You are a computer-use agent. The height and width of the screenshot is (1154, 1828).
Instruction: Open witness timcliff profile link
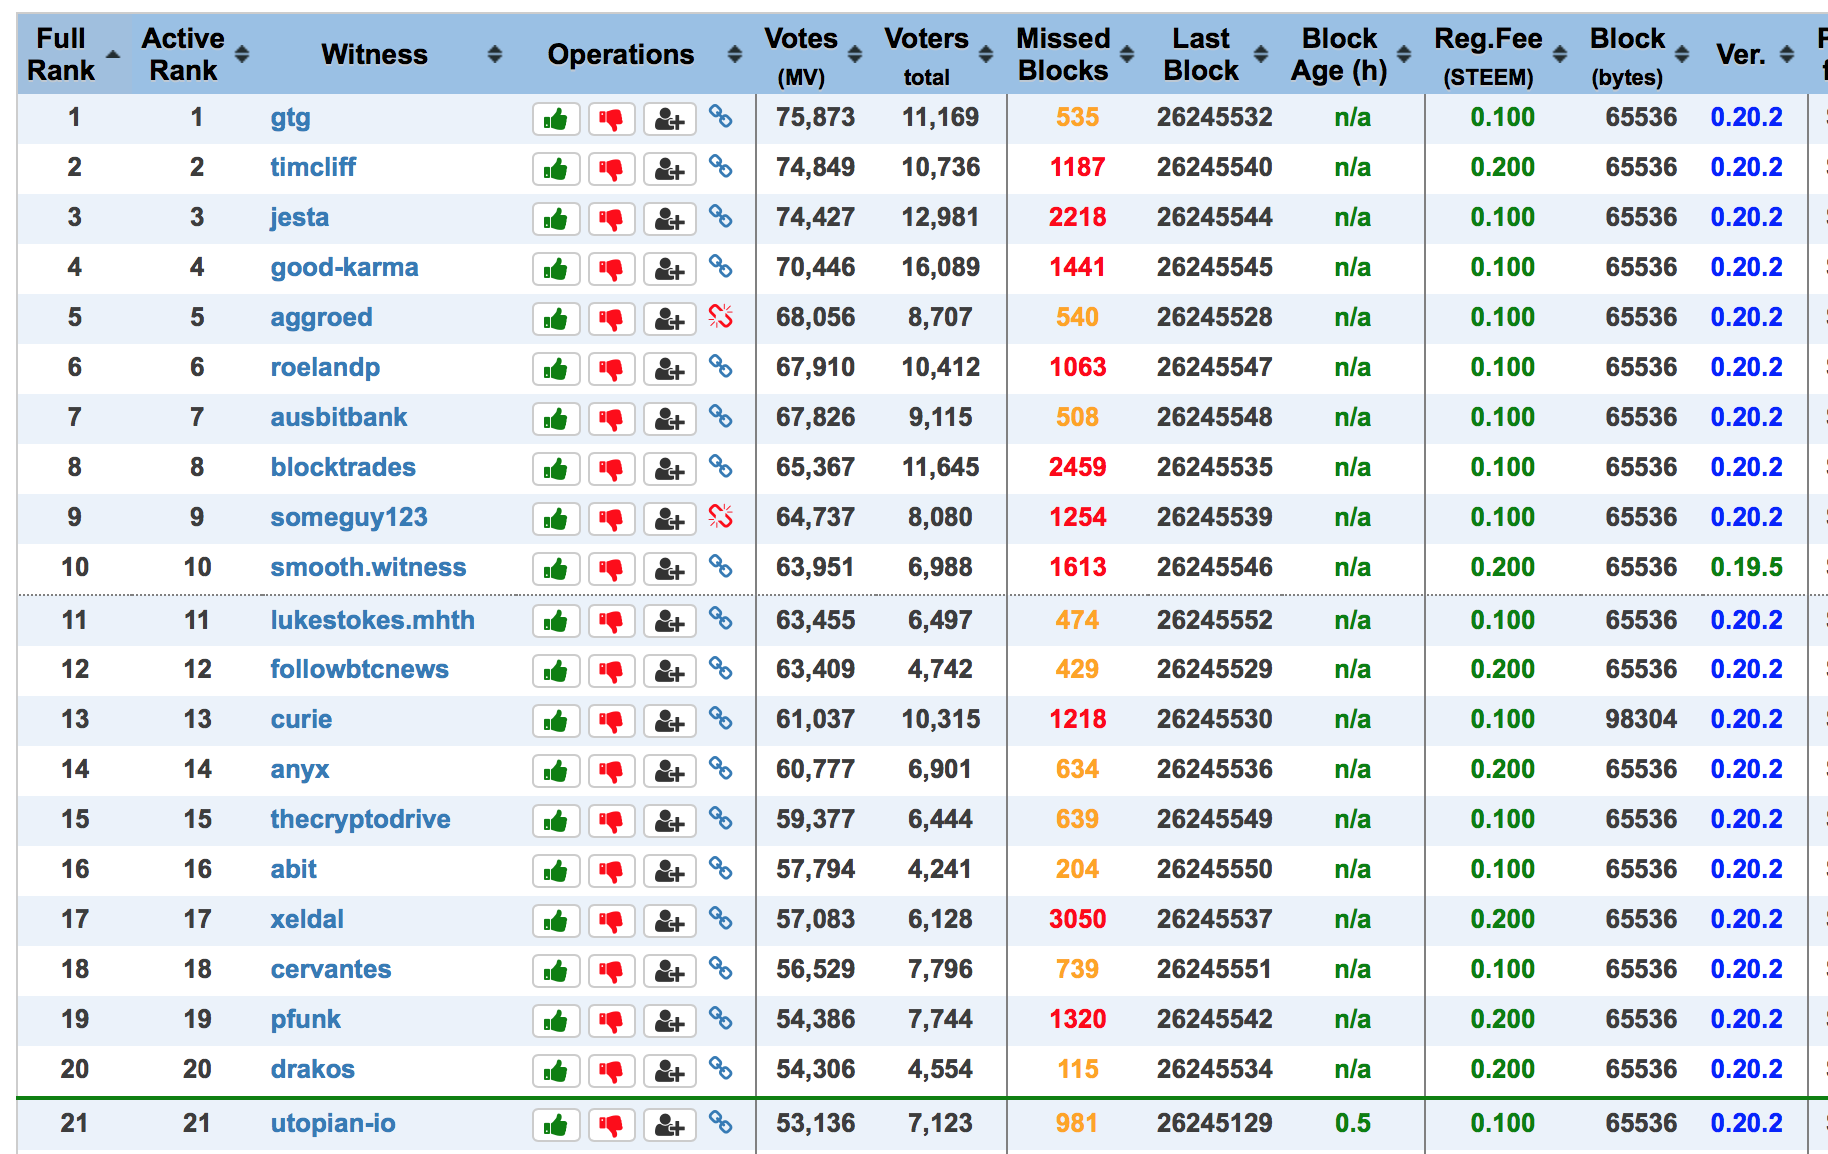coord(313,167)
